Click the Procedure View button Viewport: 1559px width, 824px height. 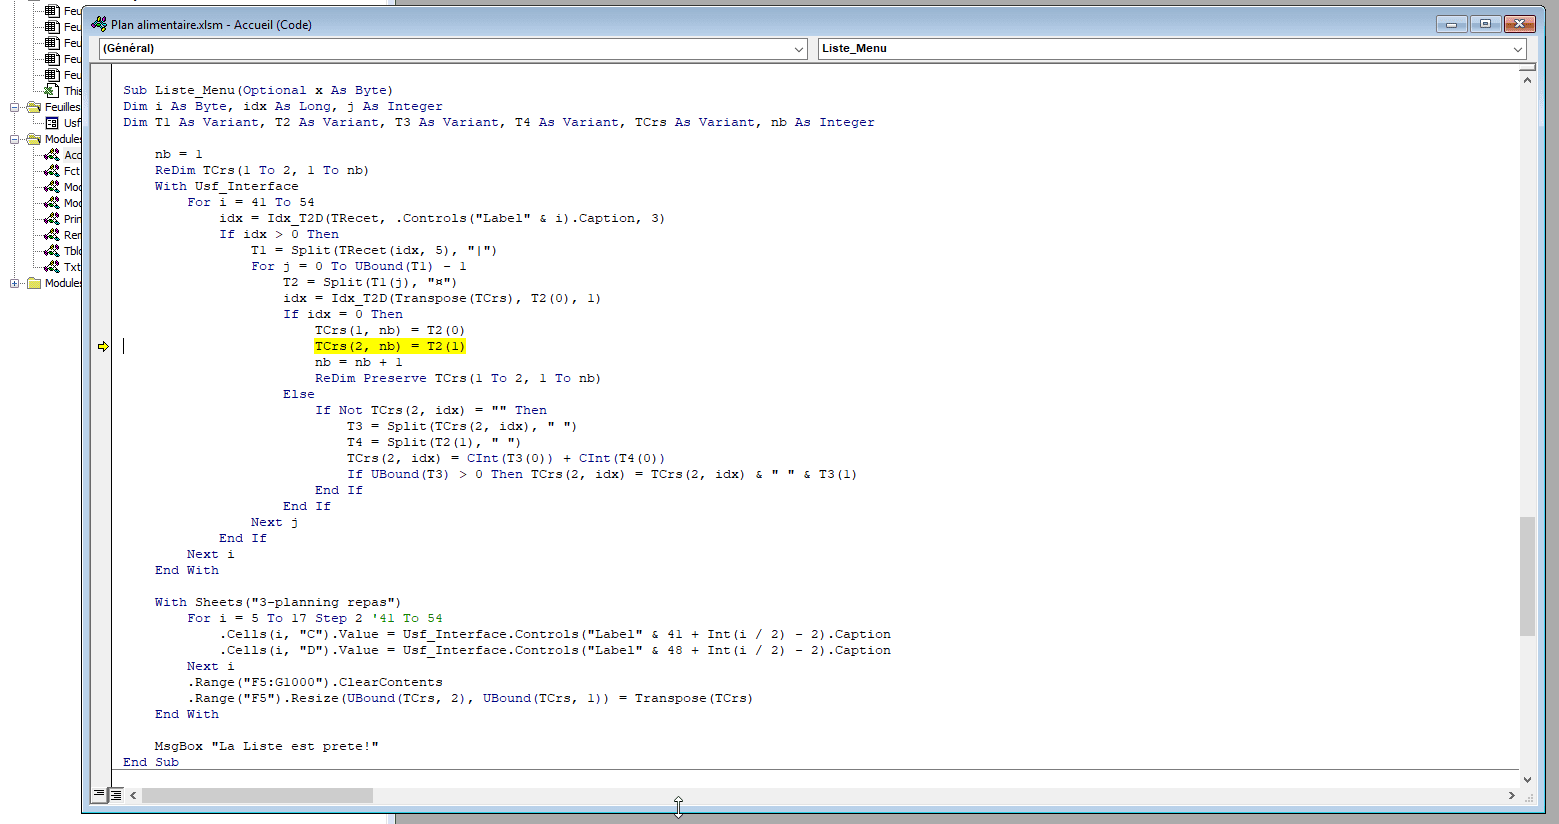[x=99, y=795]
